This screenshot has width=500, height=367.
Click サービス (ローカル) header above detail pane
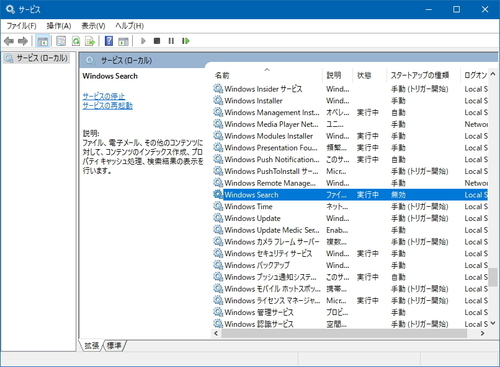(x=126, y=61)
